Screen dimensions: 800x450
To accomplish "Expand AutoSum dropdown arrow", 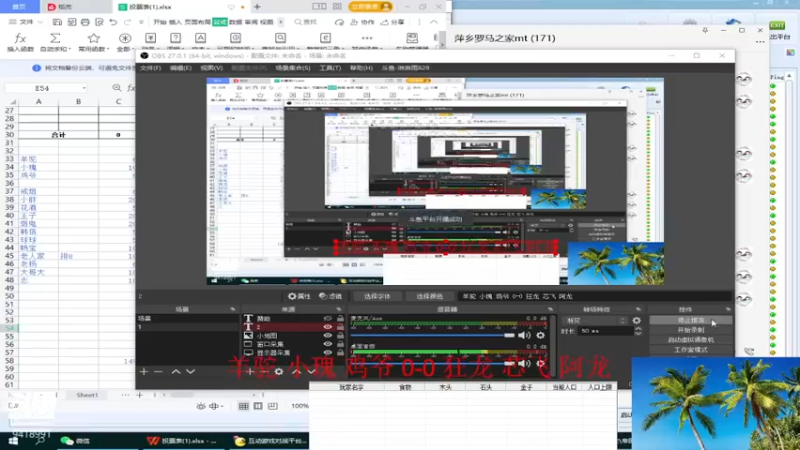I will tap(68, 49).
